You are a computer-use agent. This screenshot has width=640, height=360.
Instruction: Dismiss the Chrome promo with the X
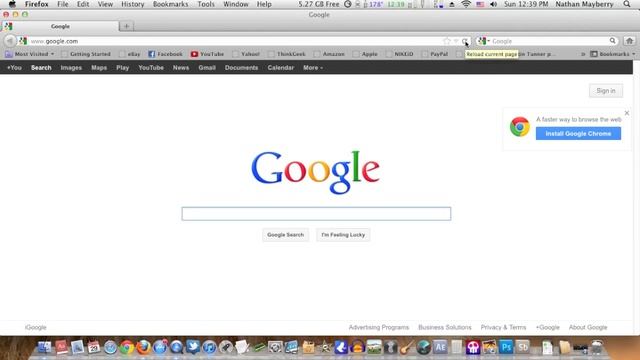(x=627, y=113)
